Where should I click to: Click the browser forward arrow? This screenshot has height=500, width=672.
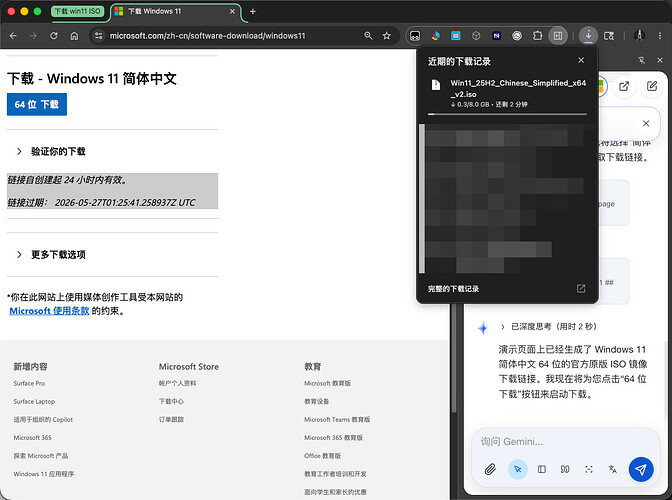pyautogui.click(x=33, y=36)
